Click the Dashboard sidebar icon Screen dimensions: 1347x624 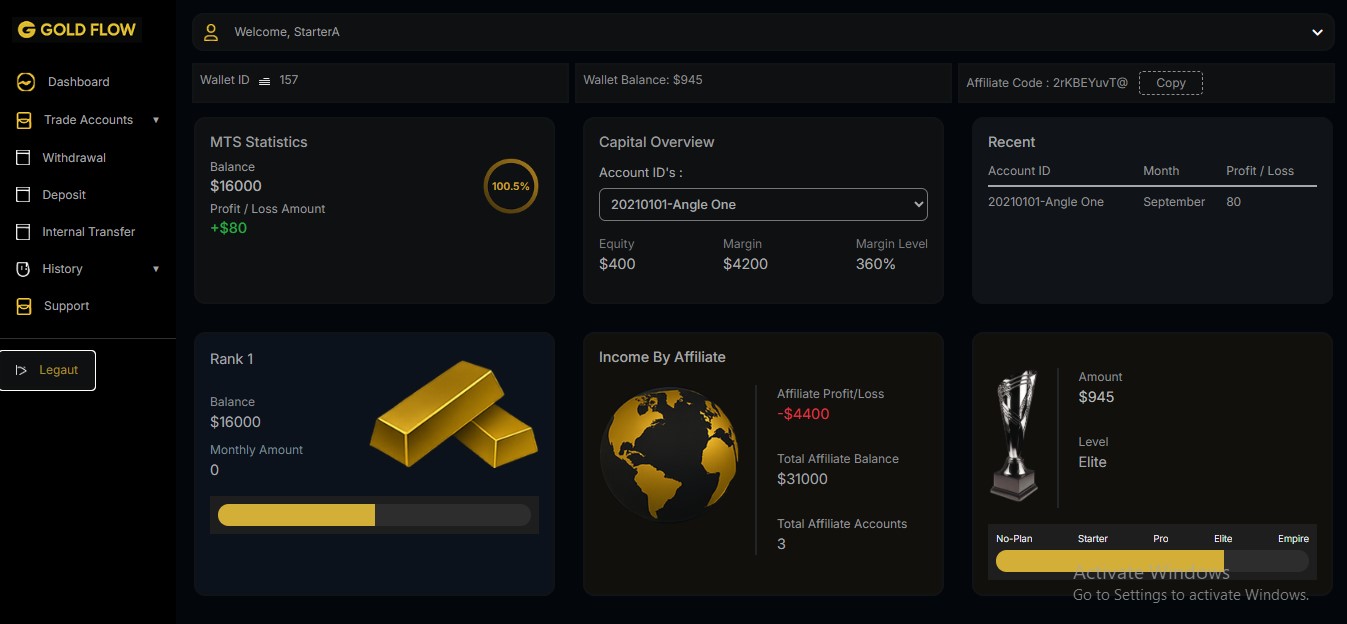coord(26,82)
